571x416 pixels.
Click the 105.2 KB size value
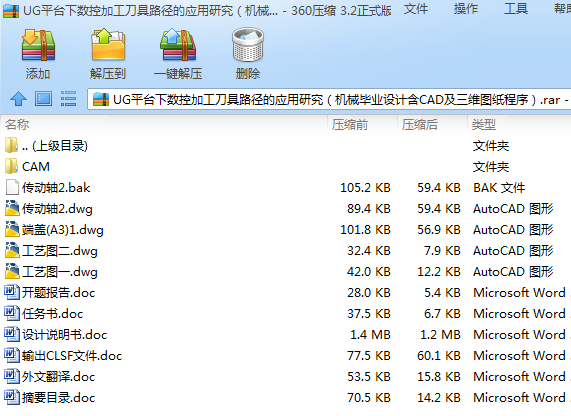click(x=365, y=188)
